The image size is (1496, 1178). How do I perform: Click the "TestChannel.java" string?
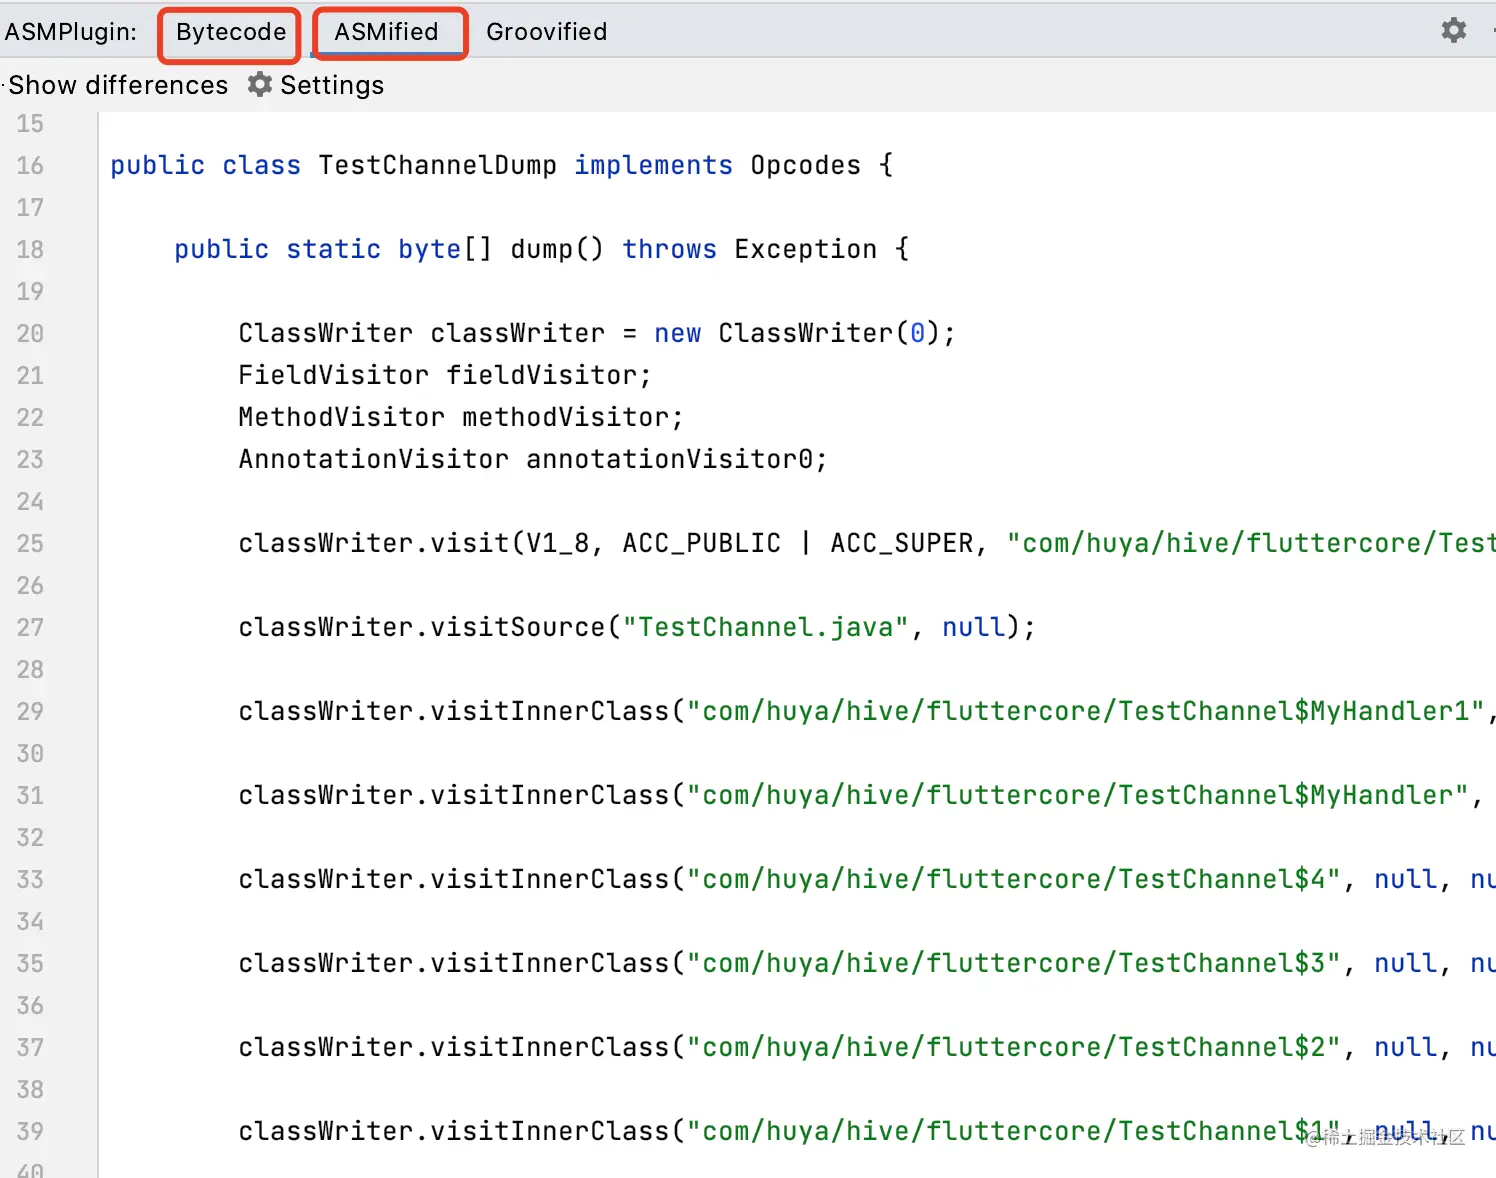click(x=765, y=627)
